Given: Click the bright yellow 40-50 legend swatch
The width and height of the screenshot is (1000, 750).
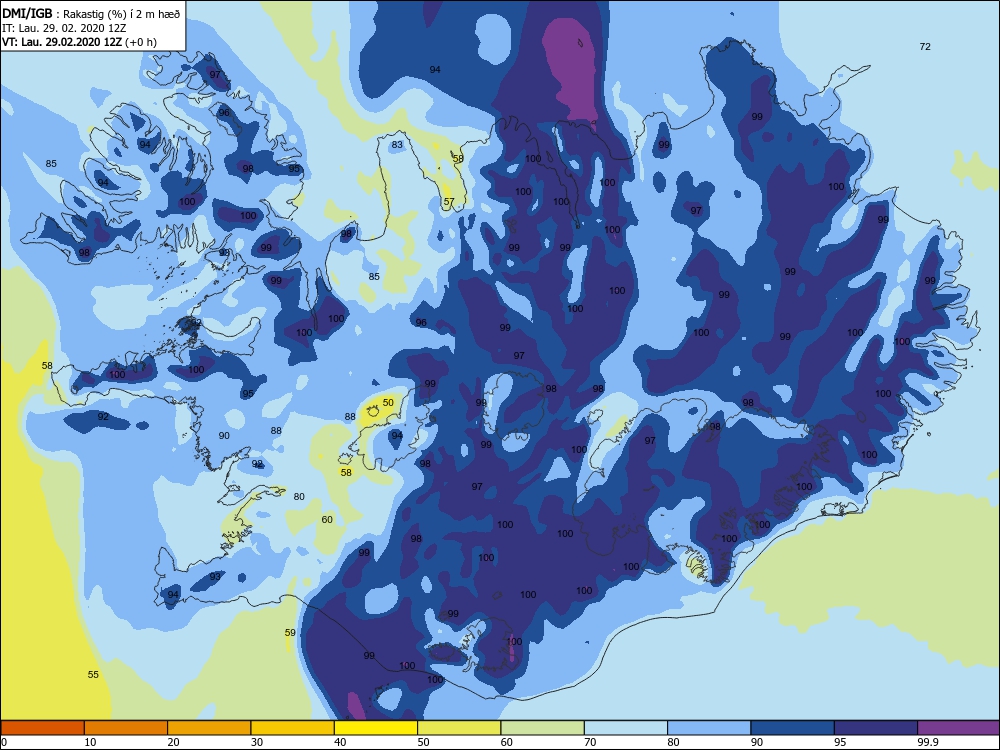Looking at the screenshot, I should (376, 728).
